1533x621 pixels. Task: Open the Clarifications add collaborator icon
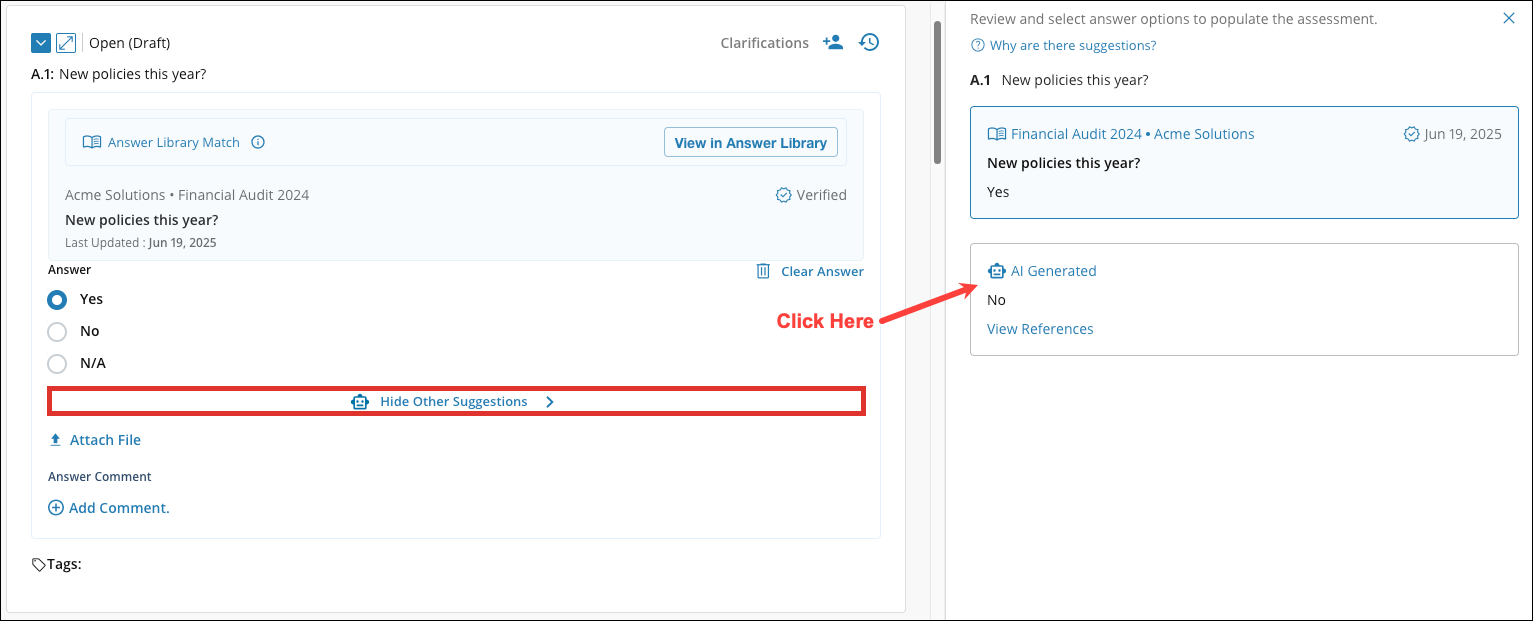[833, 42]
